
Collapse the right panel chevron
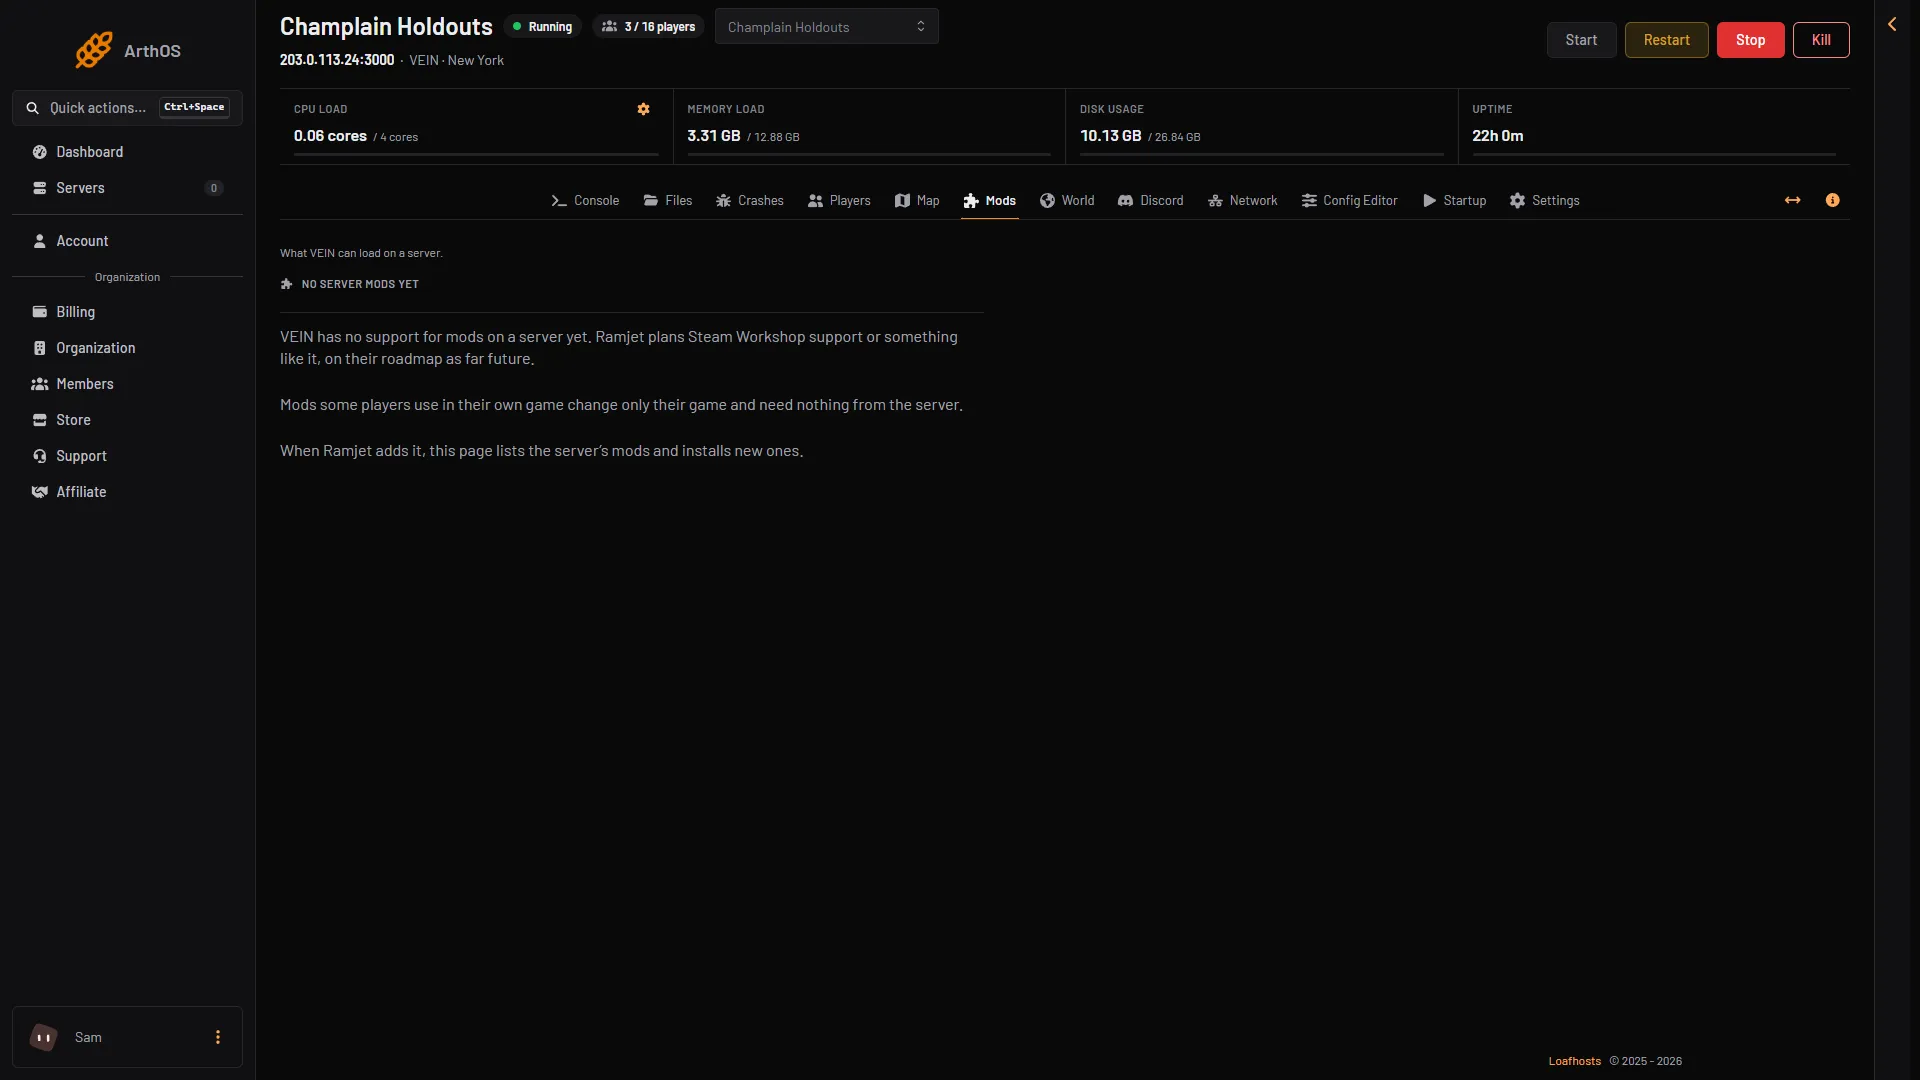point(1892,24)
